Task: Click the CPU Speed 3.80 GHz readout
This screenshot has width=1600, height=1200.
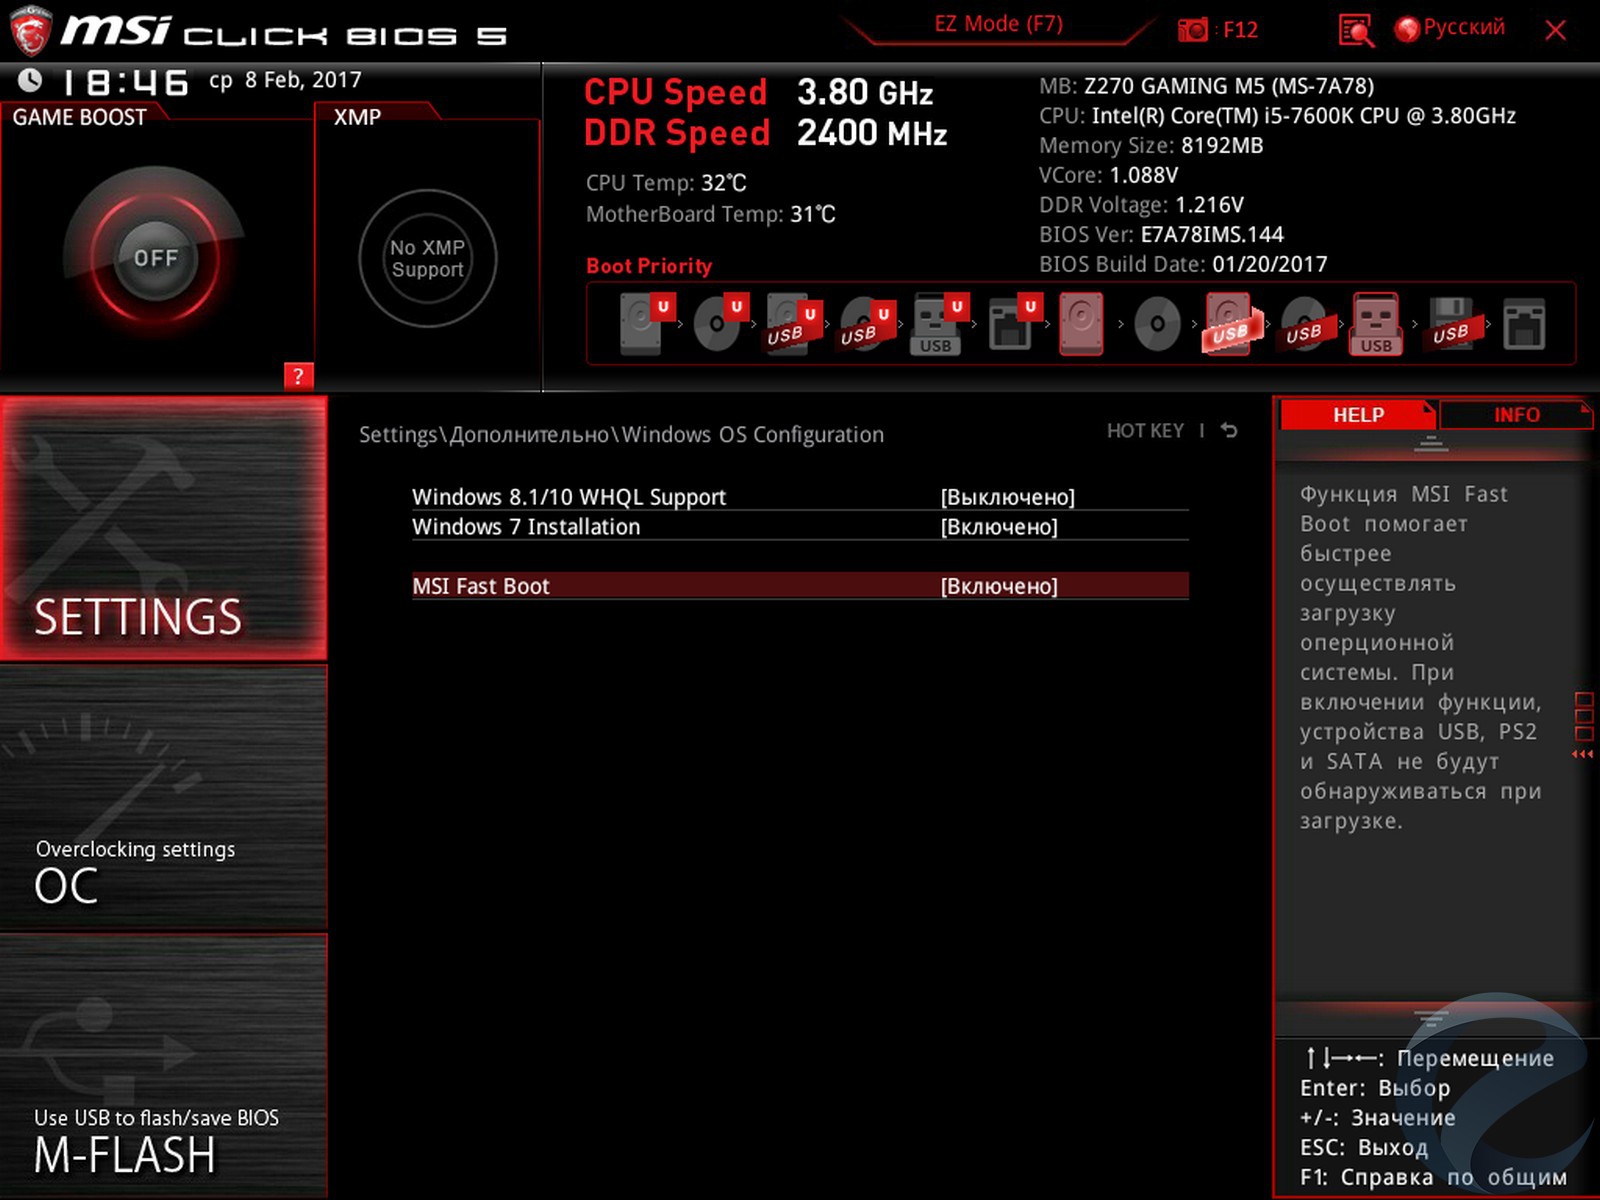Action: click(758, 92)
